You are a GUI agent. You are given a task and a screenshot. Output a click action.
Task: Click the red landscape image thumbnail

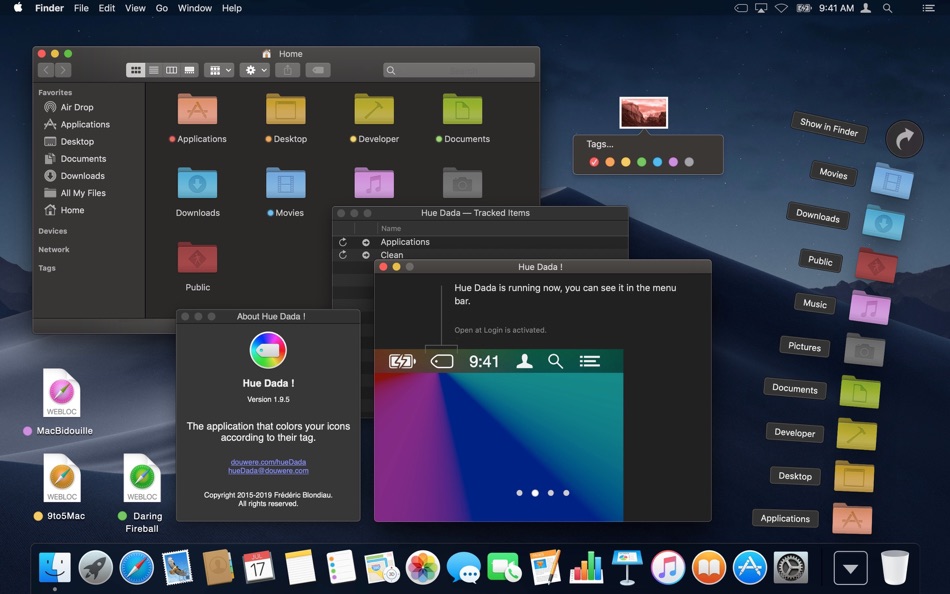point(643,113)
